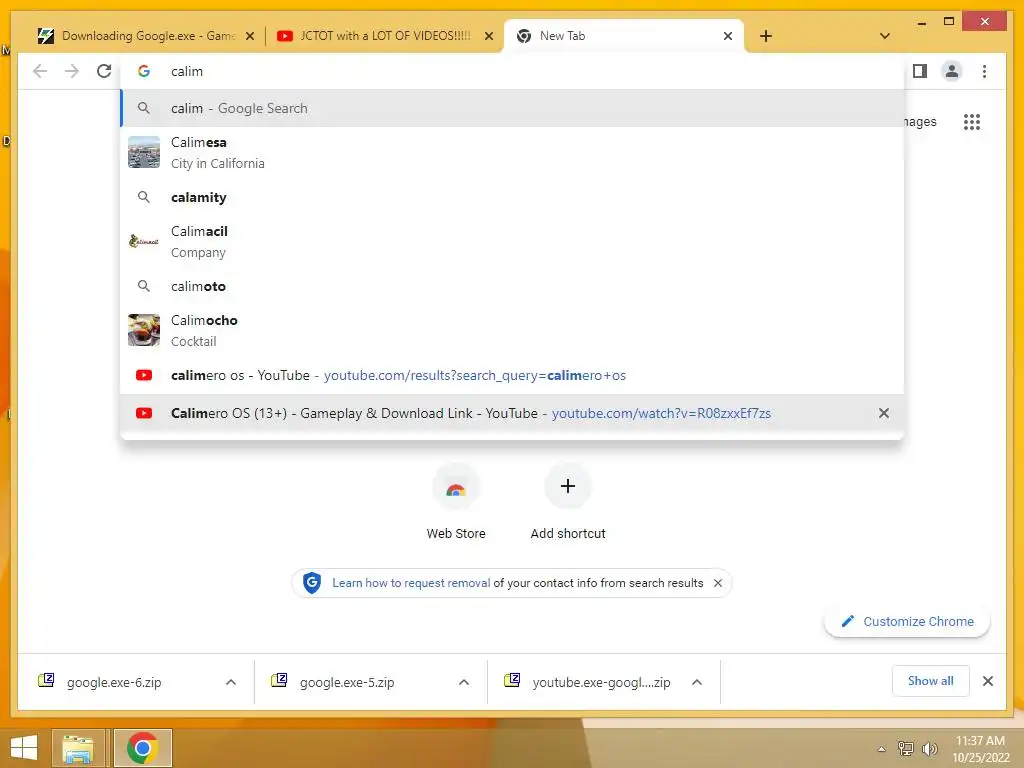Screen dimensions: 1024x768
Task: Choose the calamity search suggestion
Action: pos(512,197)
